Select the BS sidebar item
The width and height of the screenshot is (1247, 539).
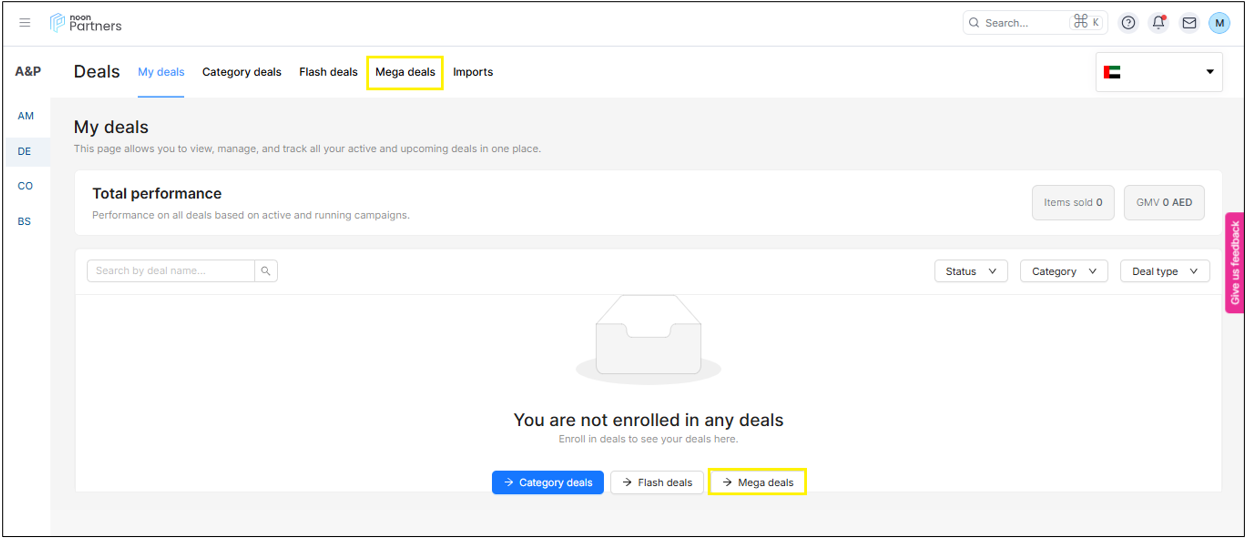click(25, 221)
